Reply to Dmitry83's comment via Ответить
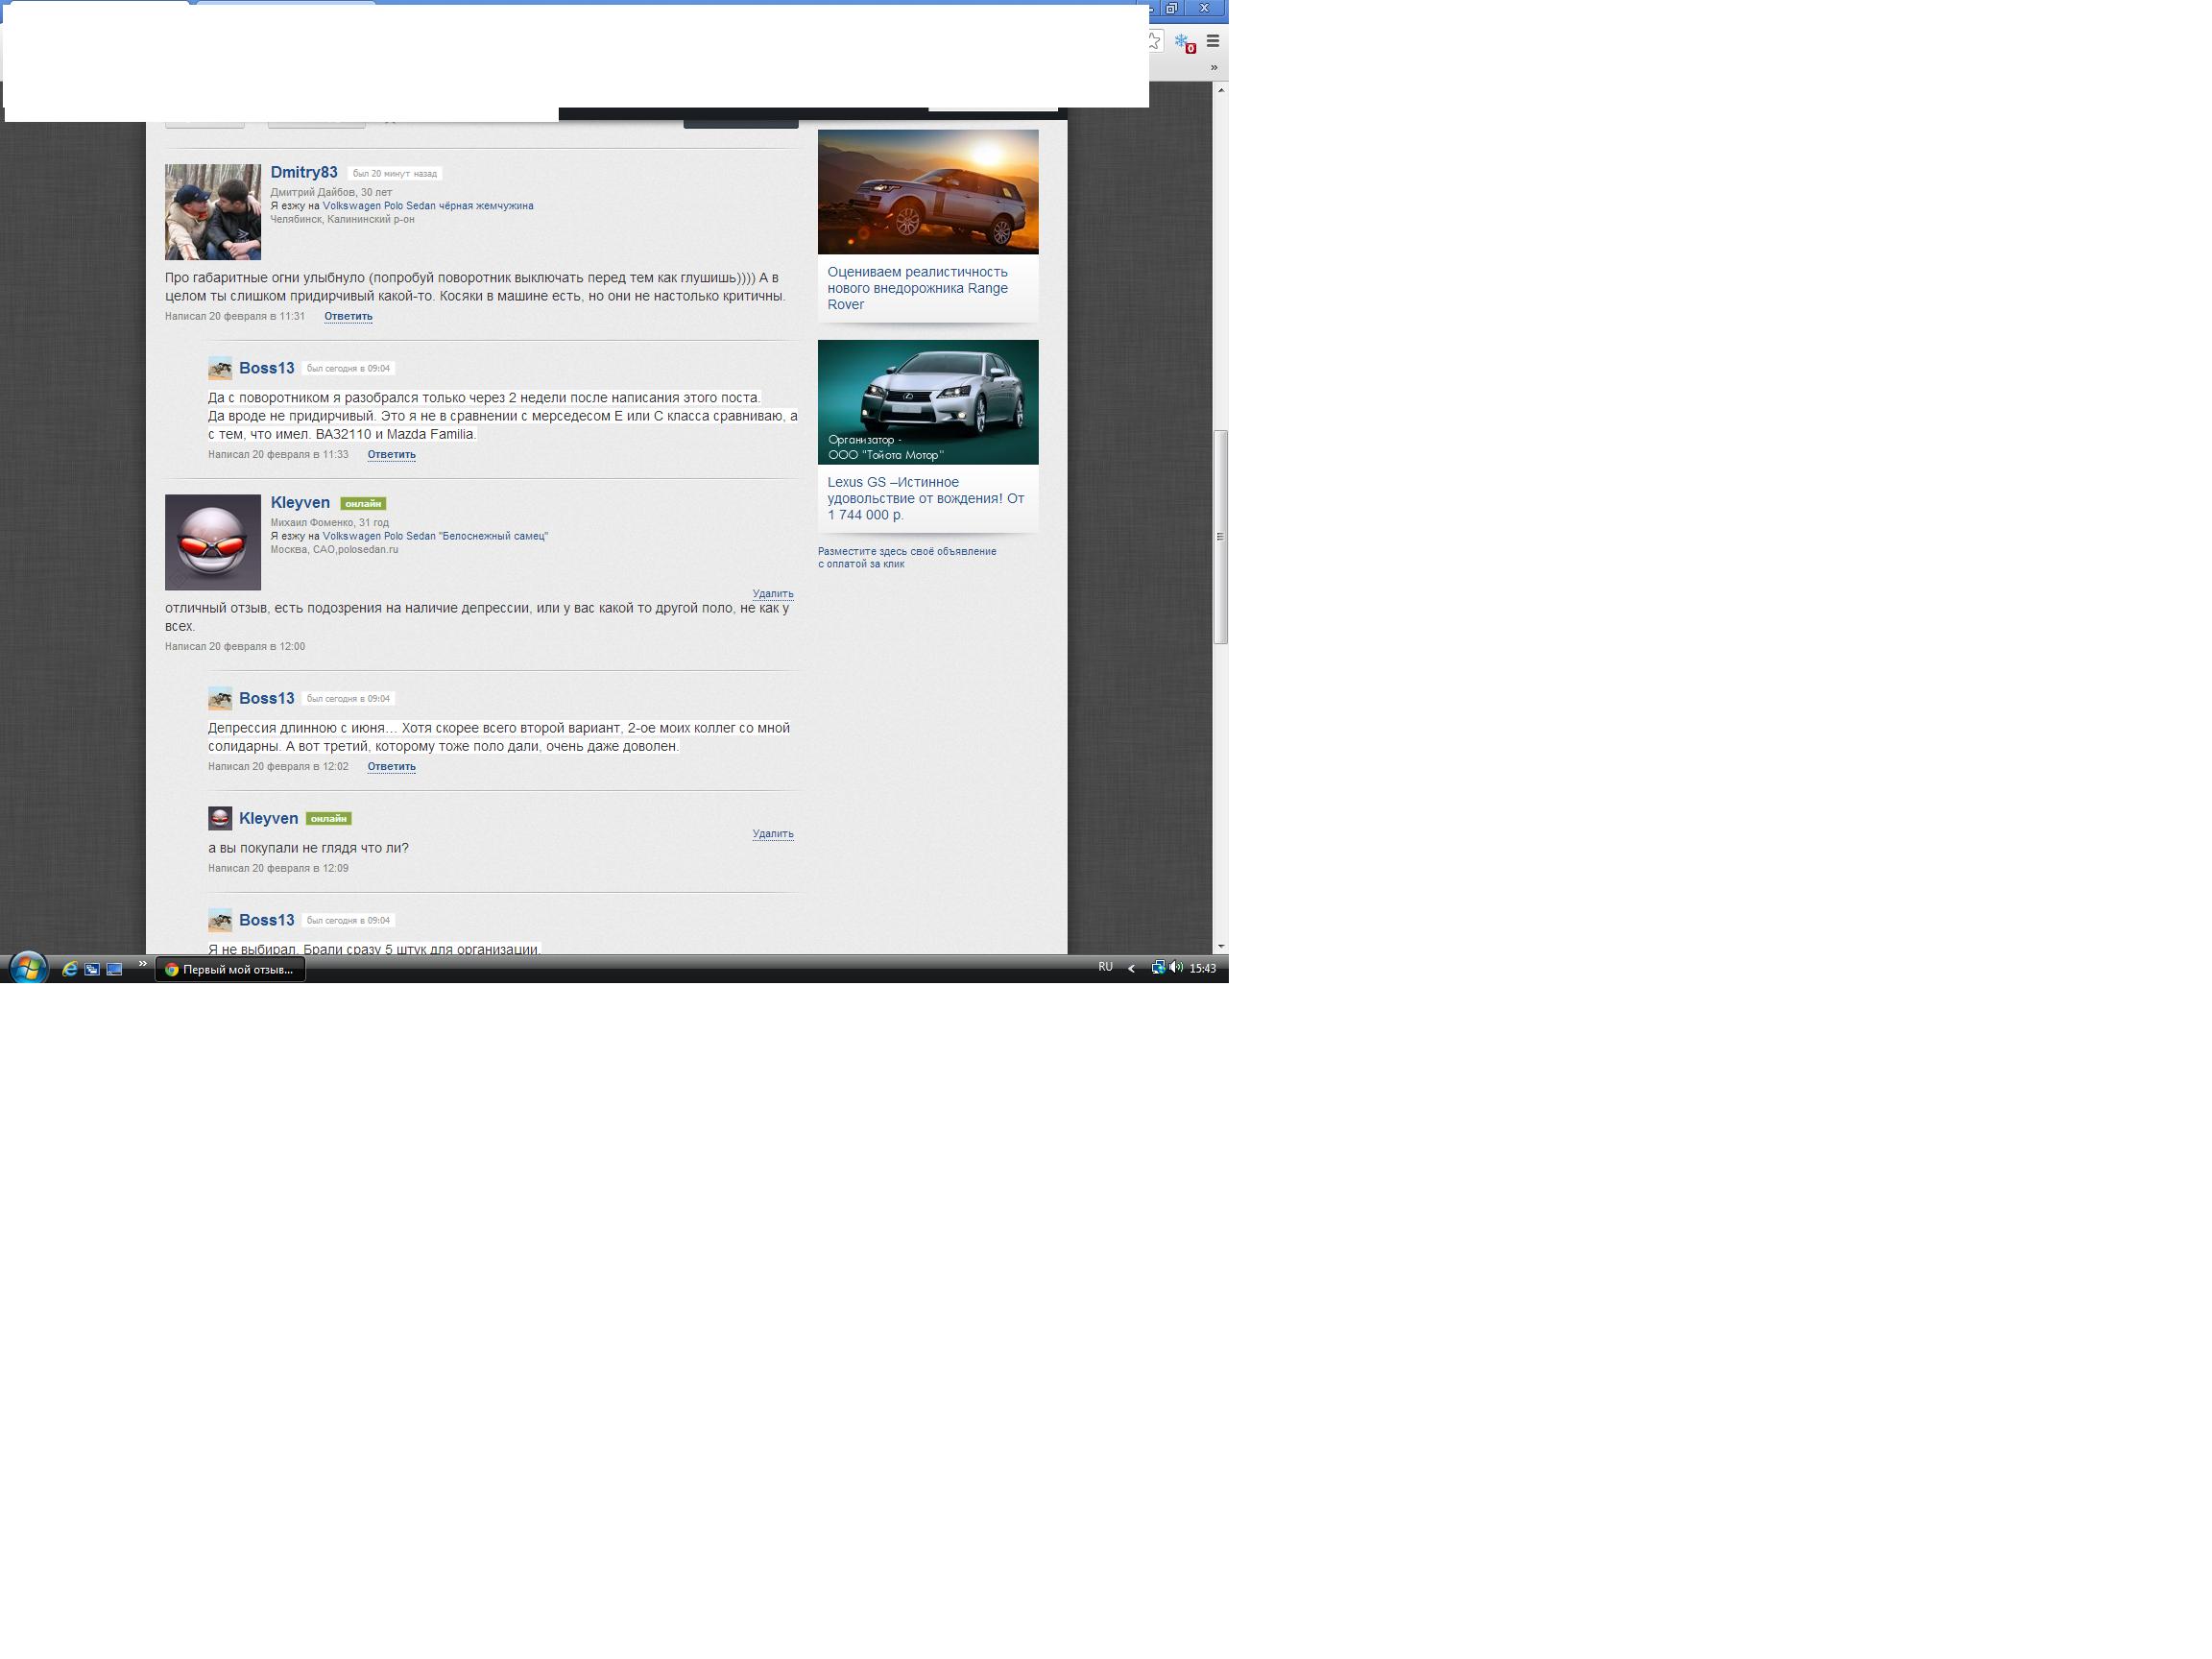This screenshot has width=2212, height=1659. pos(348,316)
